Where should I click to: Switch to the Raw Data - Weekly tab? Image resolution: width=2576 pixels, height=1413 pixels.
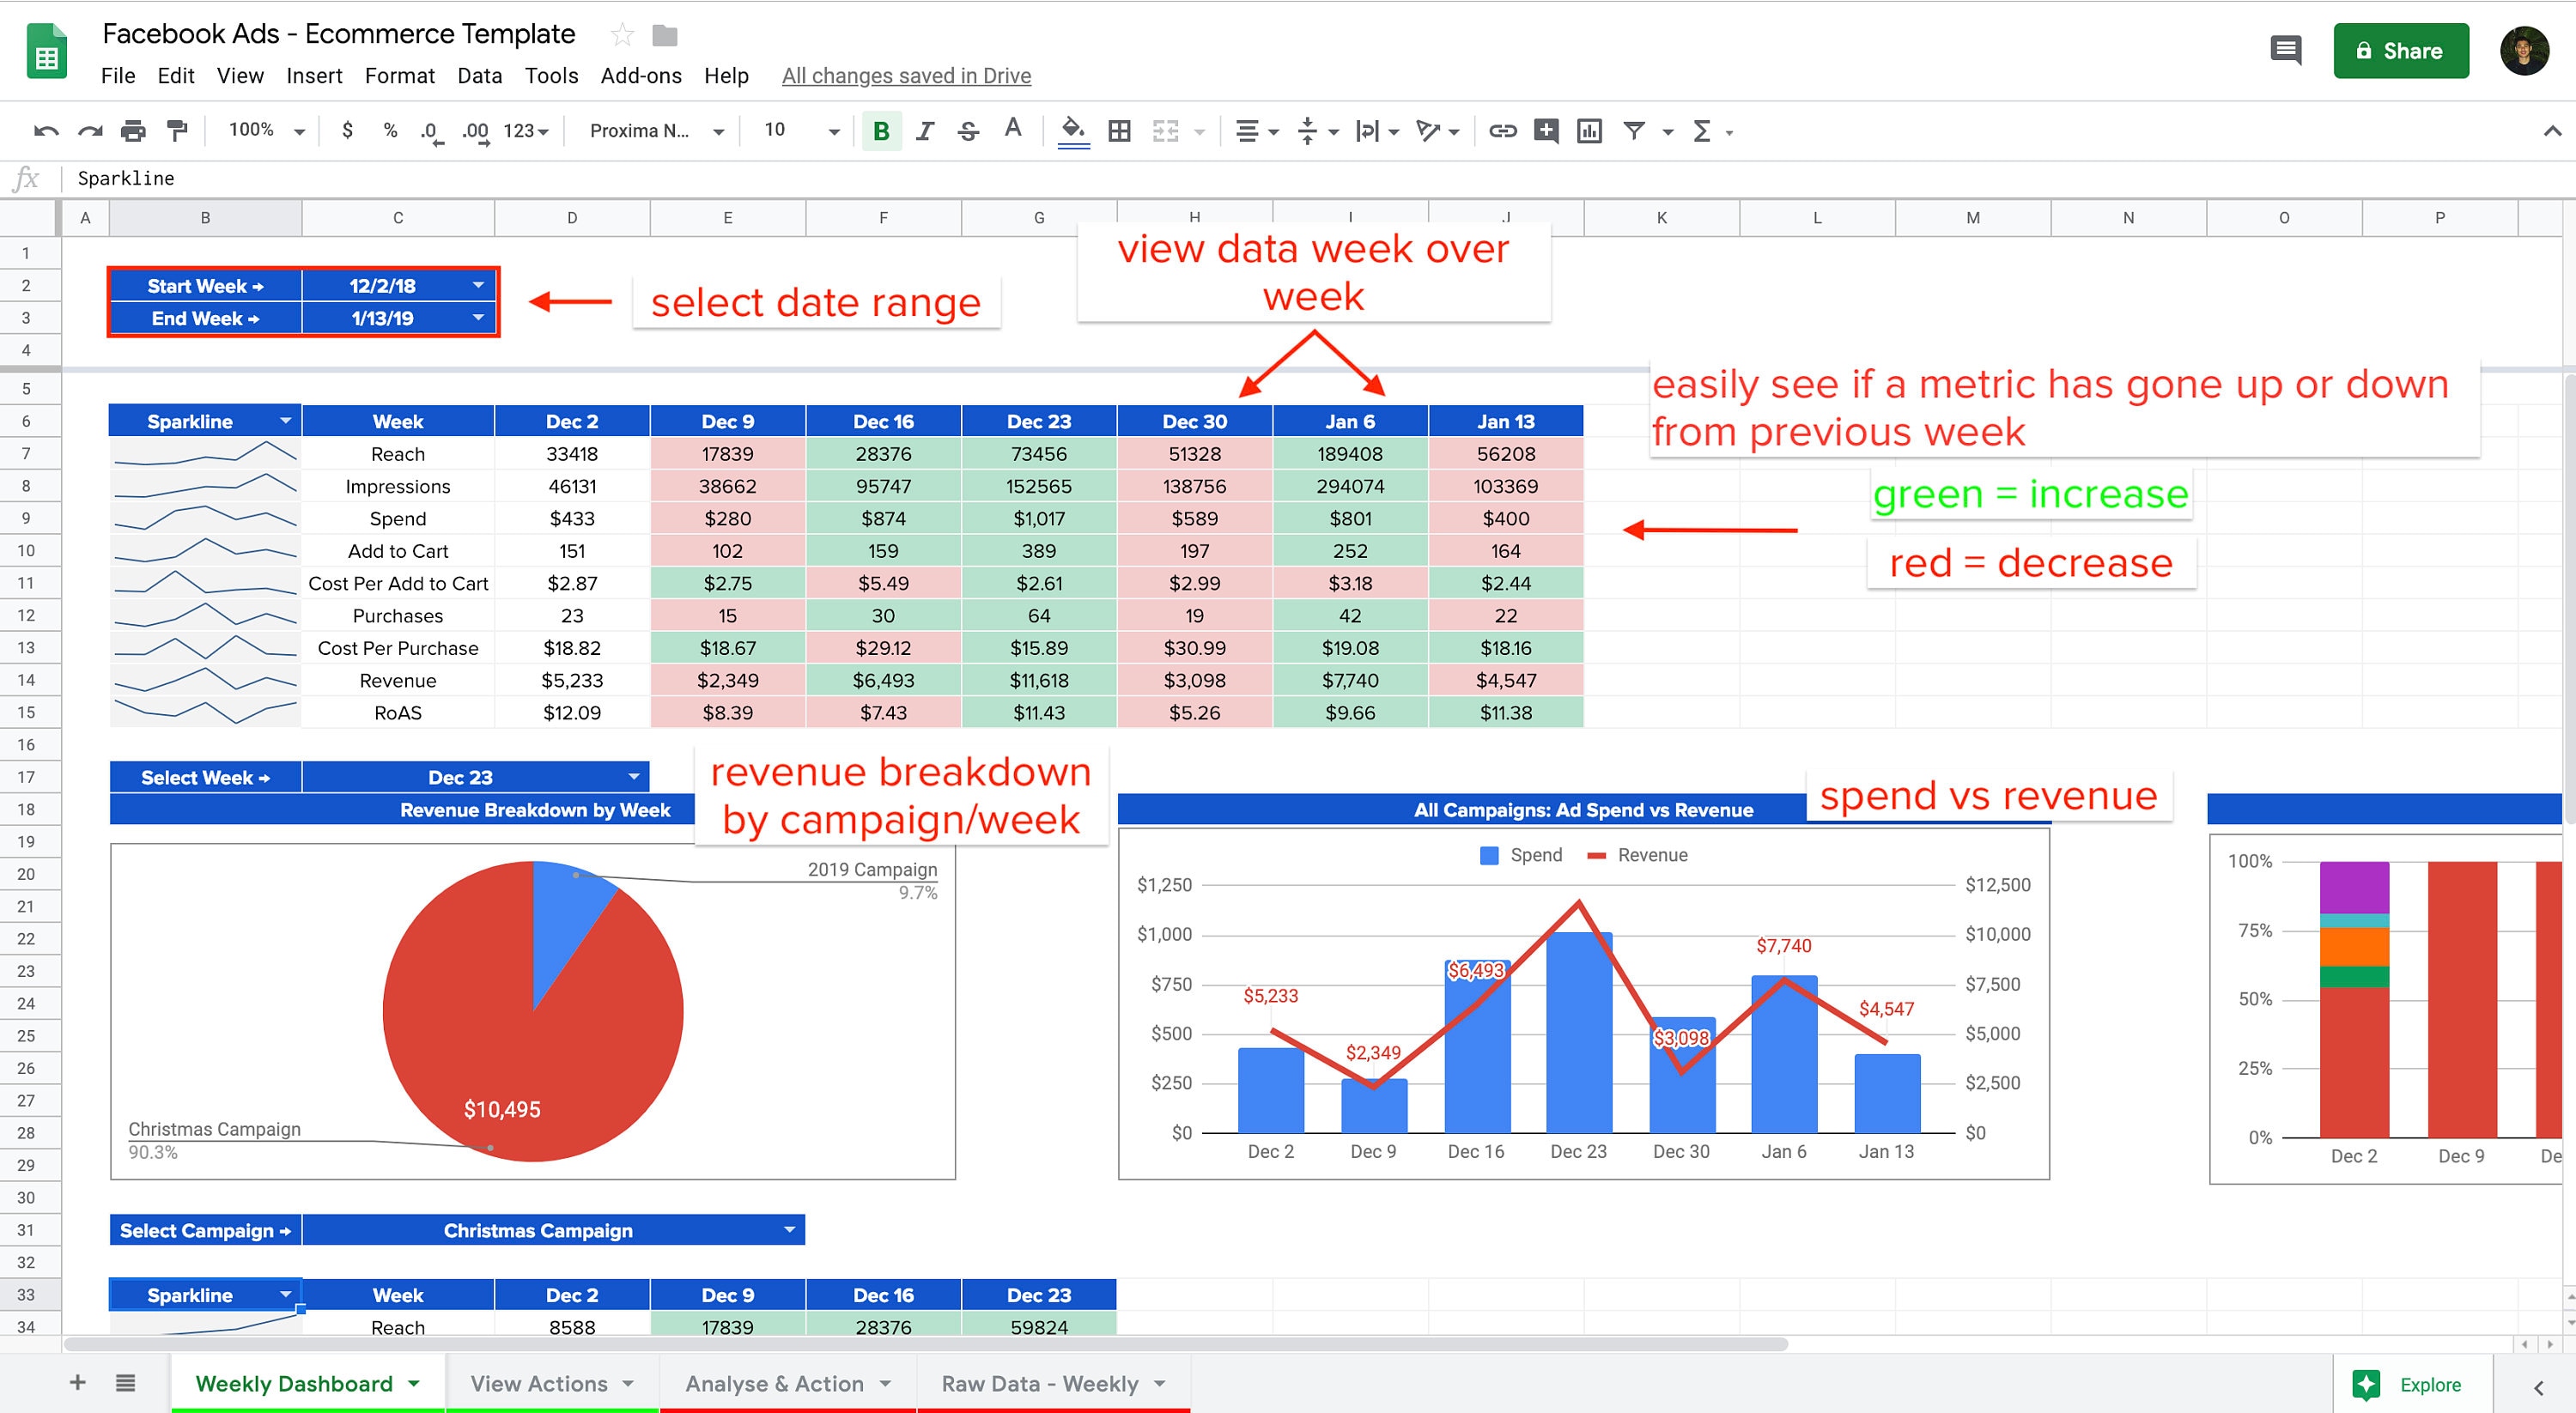point(1040,1383)
